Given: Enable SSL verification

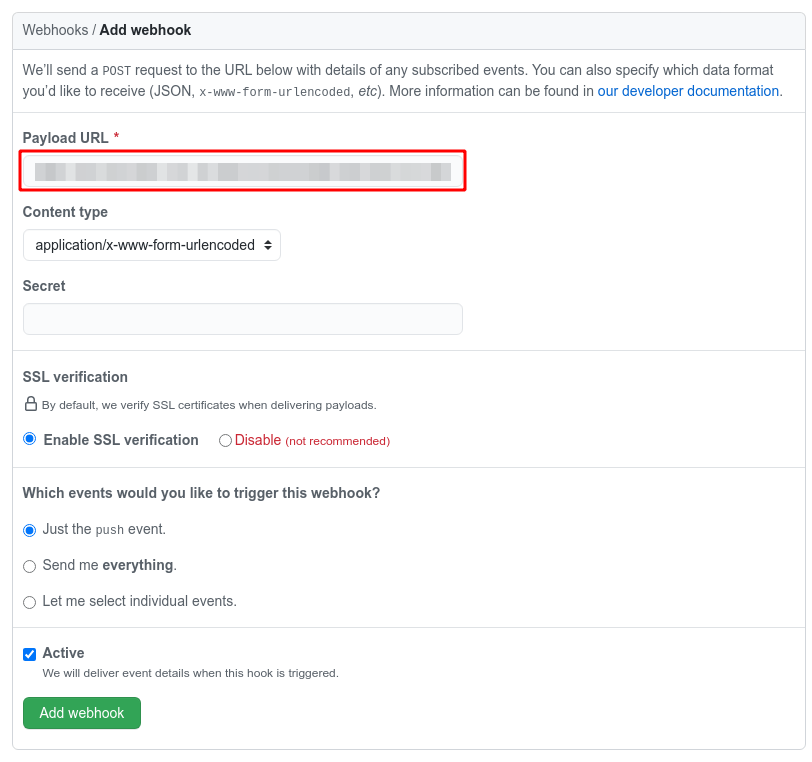Looking at the screenshot, I should click(x=30, y=438).
